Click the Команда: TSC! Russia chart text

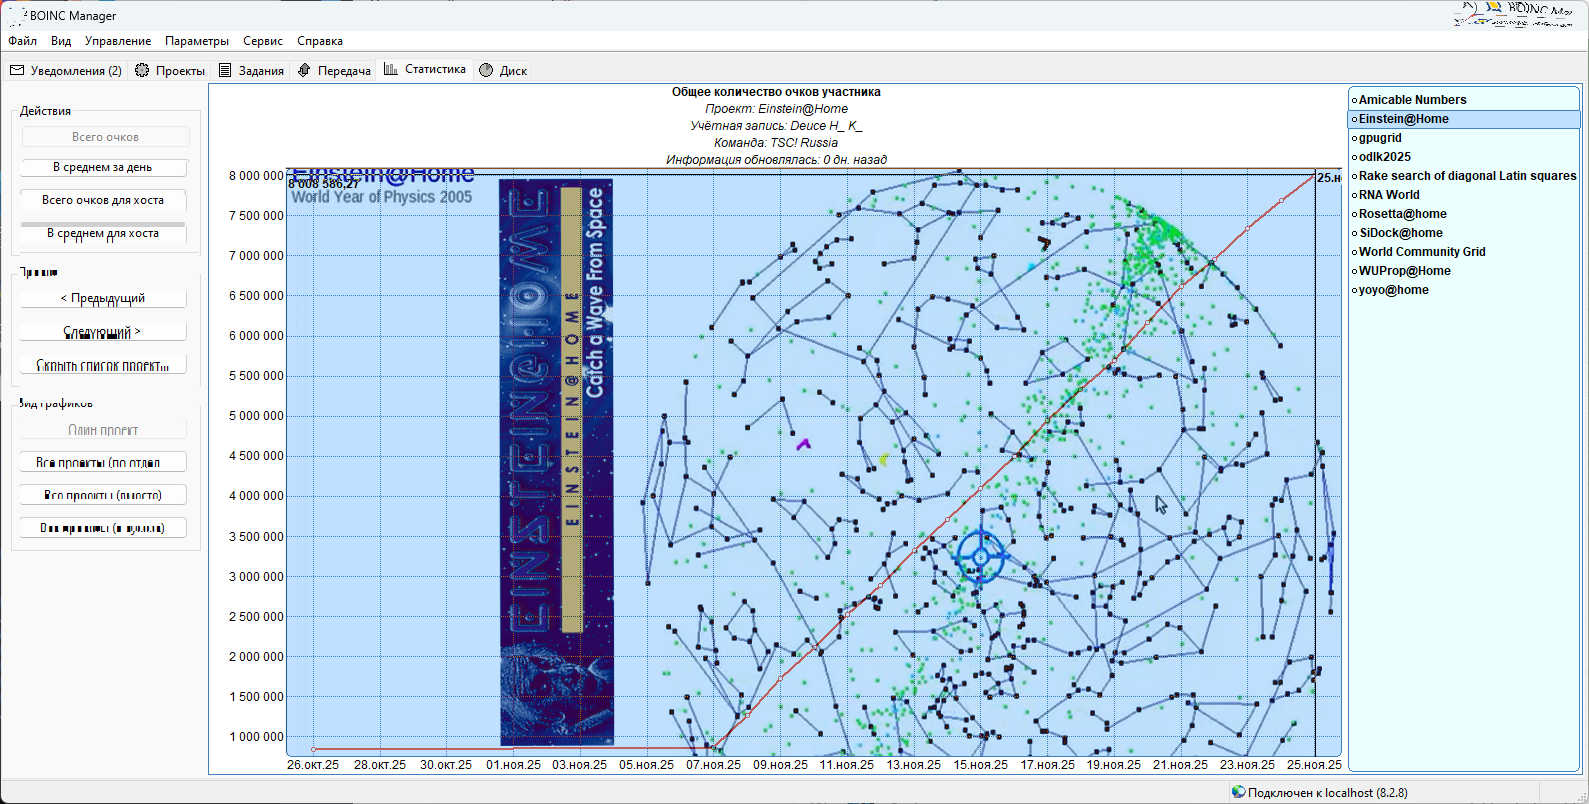tap(776, 143)
